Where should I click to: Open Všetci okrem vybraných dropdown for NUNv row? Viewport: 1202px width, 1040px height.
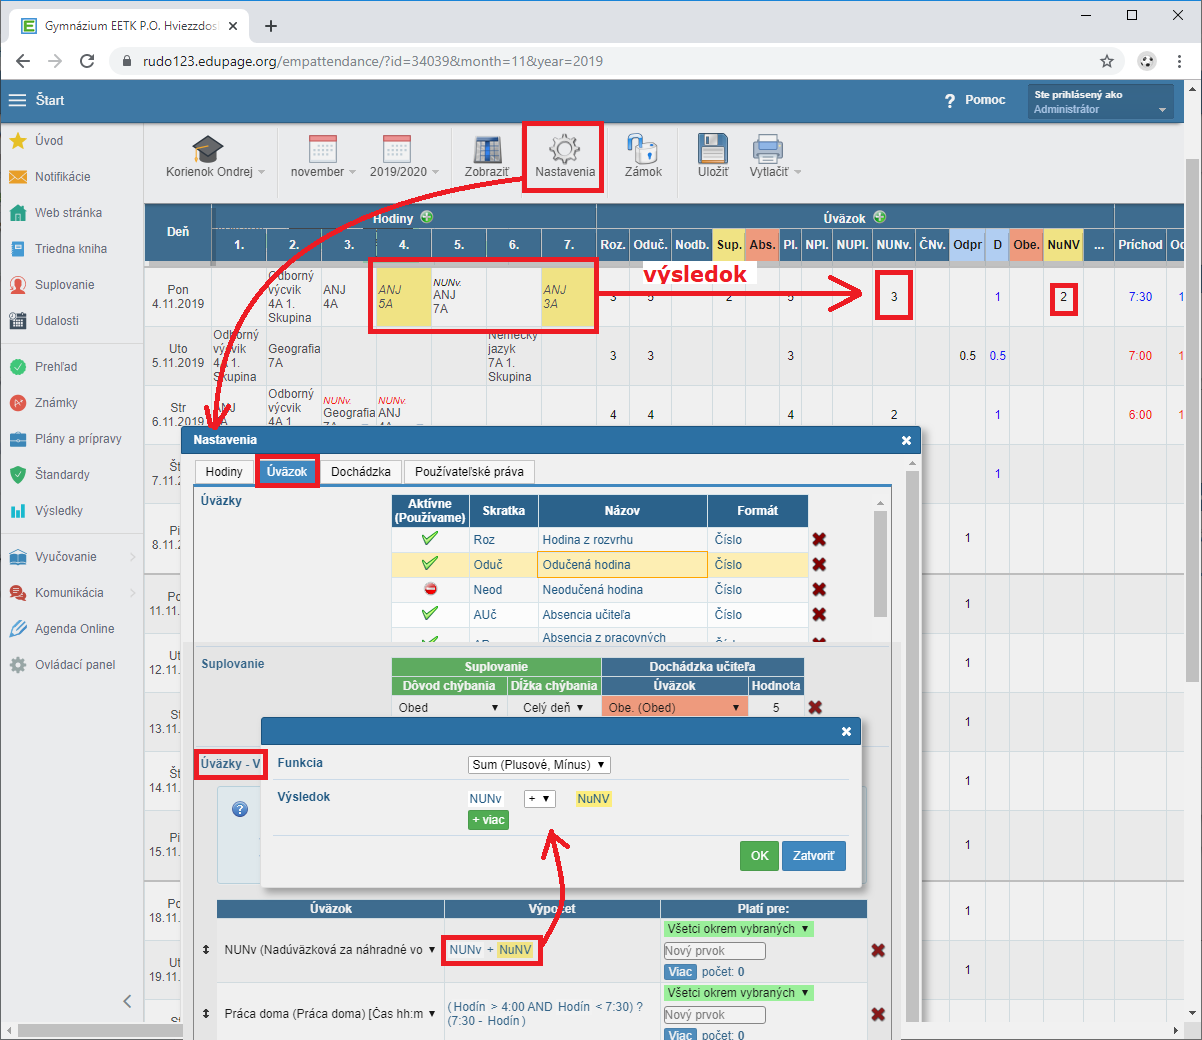738,929
